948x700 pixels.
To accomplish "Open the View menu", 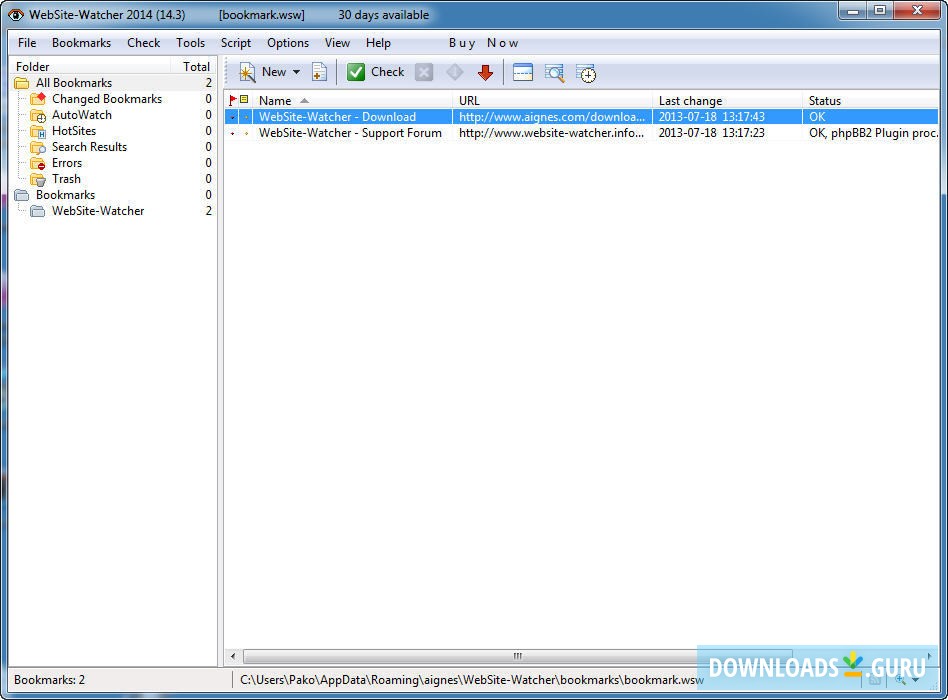I will pos(337,43).
